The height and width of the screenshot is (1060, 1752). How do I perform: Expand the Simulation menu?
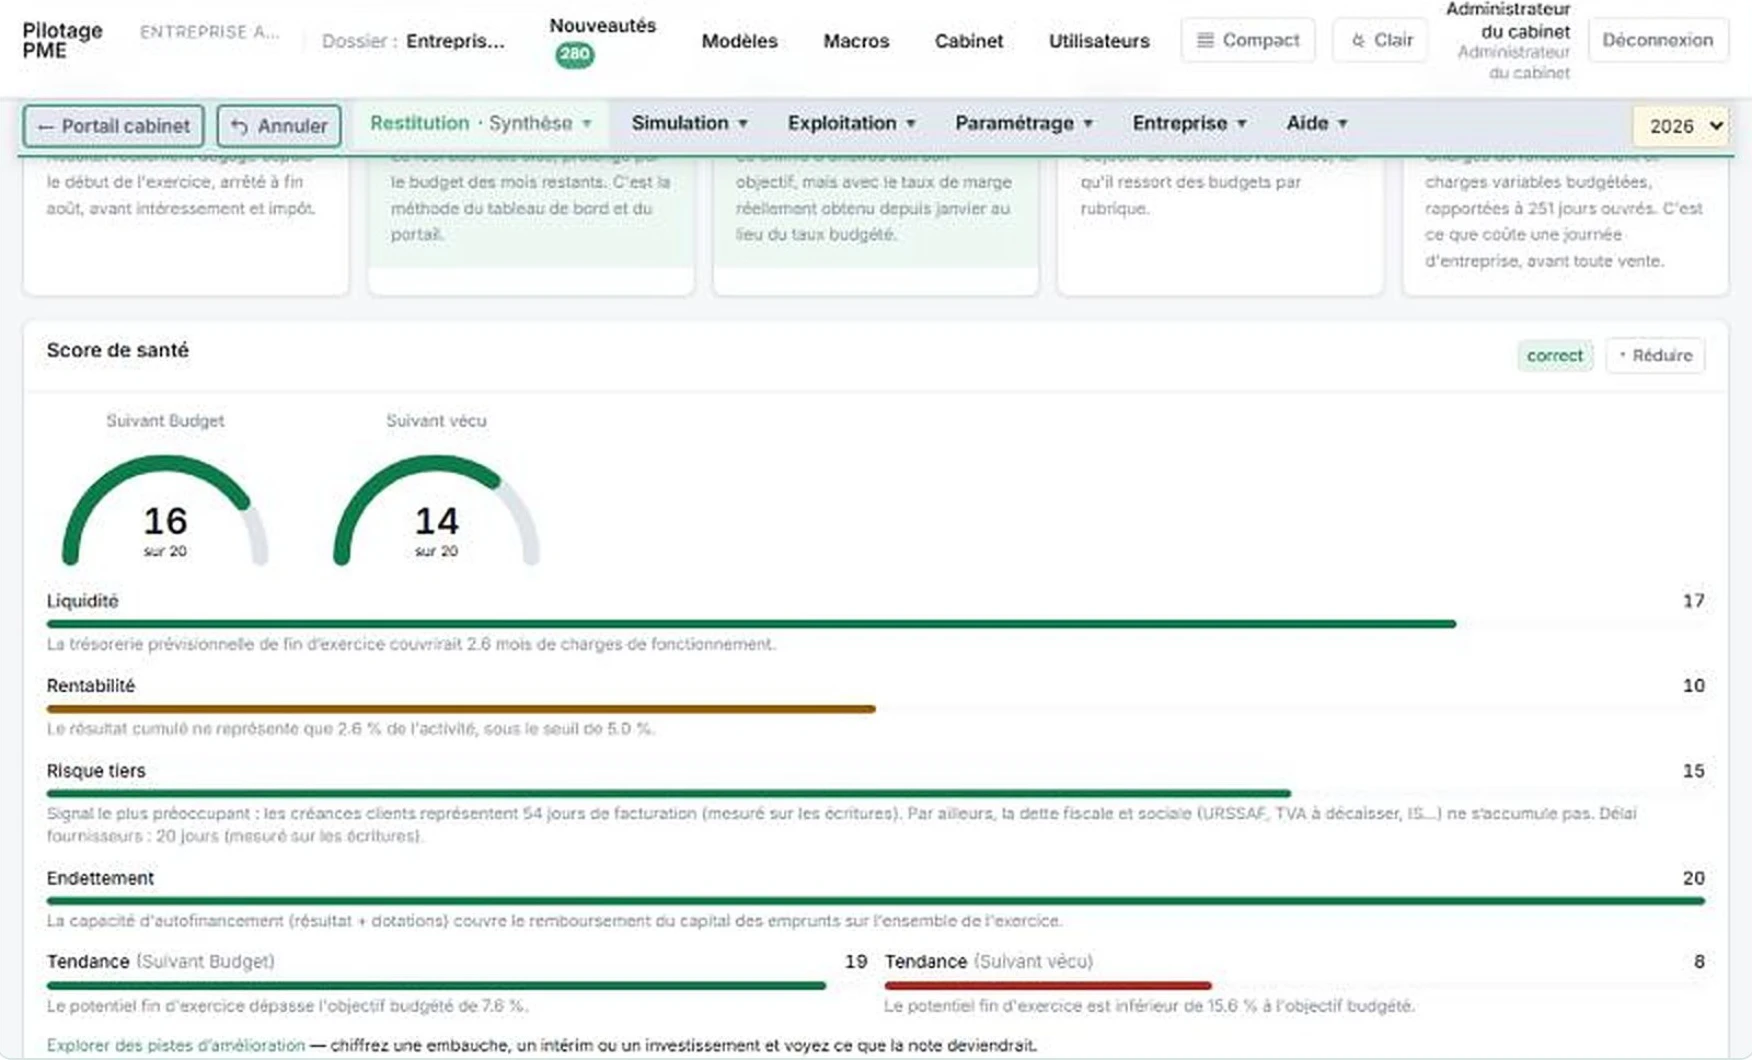[x=689, y=123]
